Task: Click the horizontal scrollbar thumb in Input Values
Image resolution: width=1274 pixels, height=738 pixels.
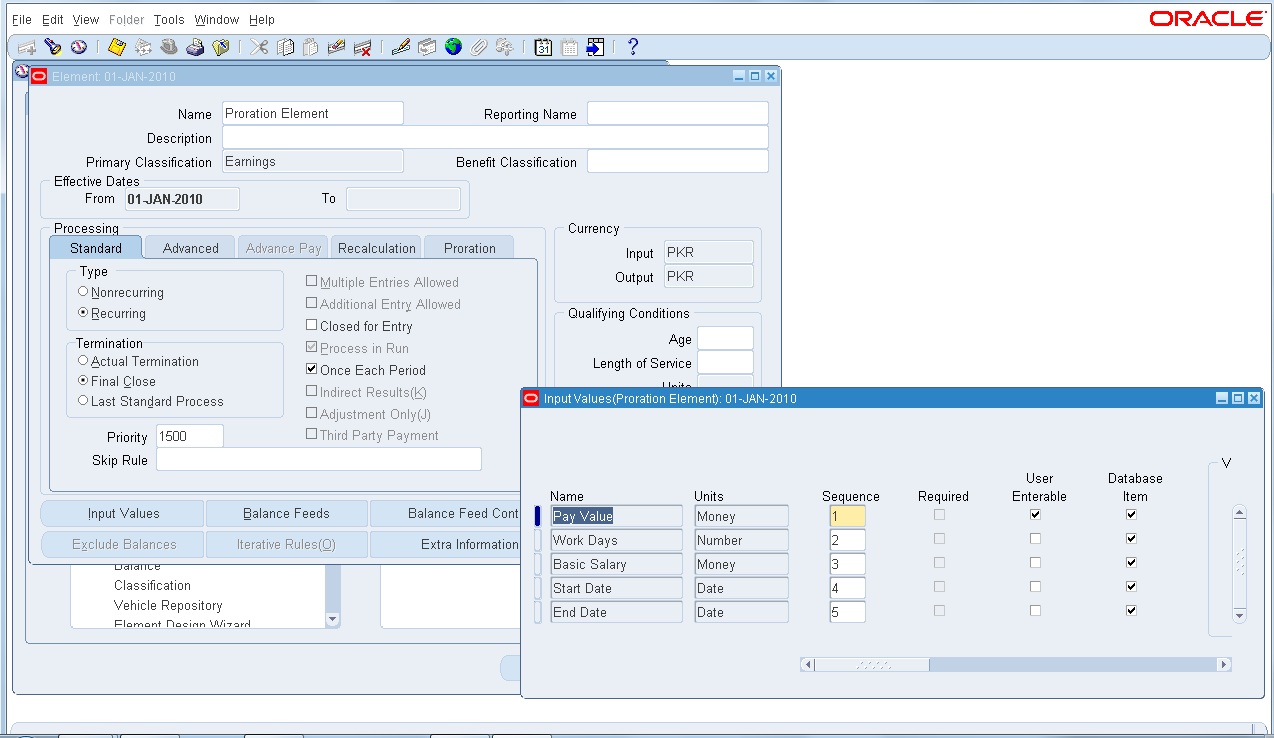Action: coord(872,664)
